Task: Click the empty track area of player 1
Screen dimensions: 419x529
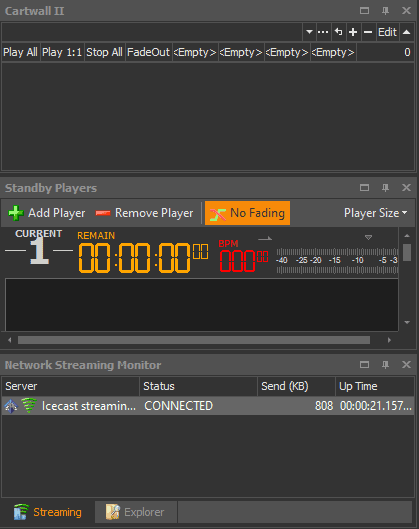Action: tap(202, 305)
